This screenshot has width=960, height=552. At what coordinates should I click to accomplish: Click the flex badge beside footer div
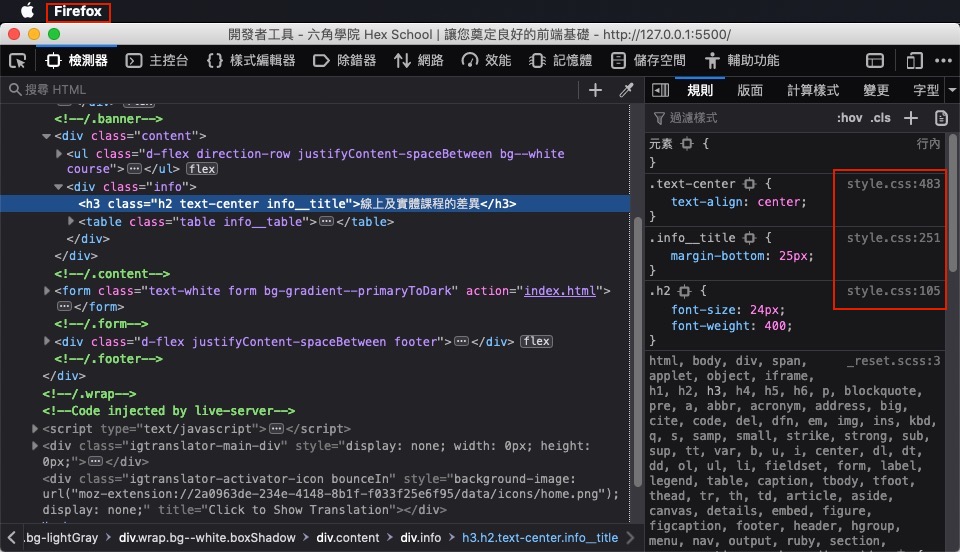(536, 341)
